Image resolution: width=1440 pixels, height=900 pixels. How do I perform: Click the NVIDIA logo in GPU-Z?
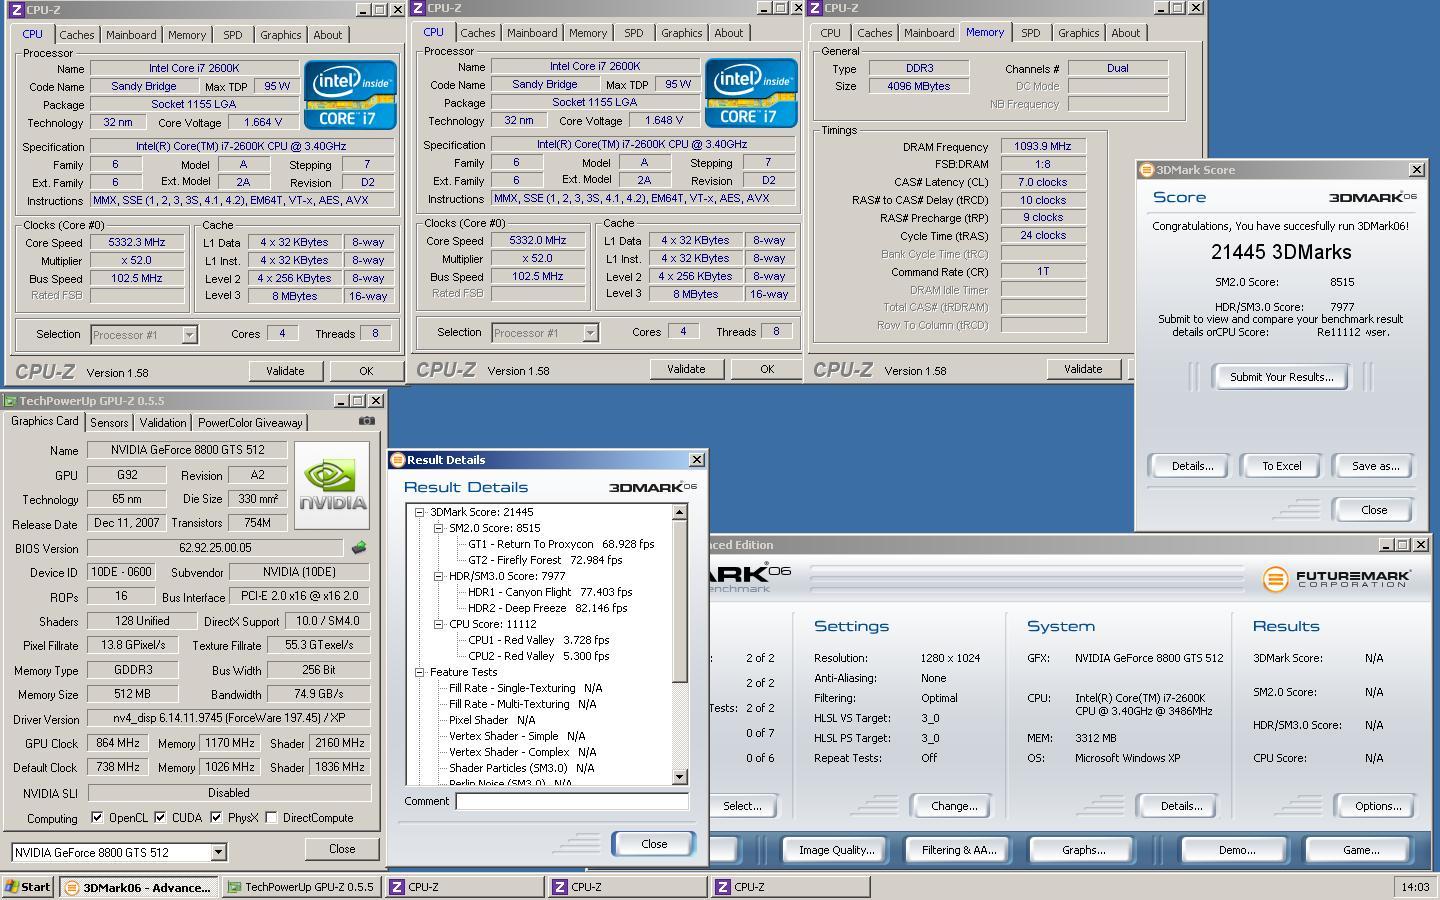pos(332,485)
